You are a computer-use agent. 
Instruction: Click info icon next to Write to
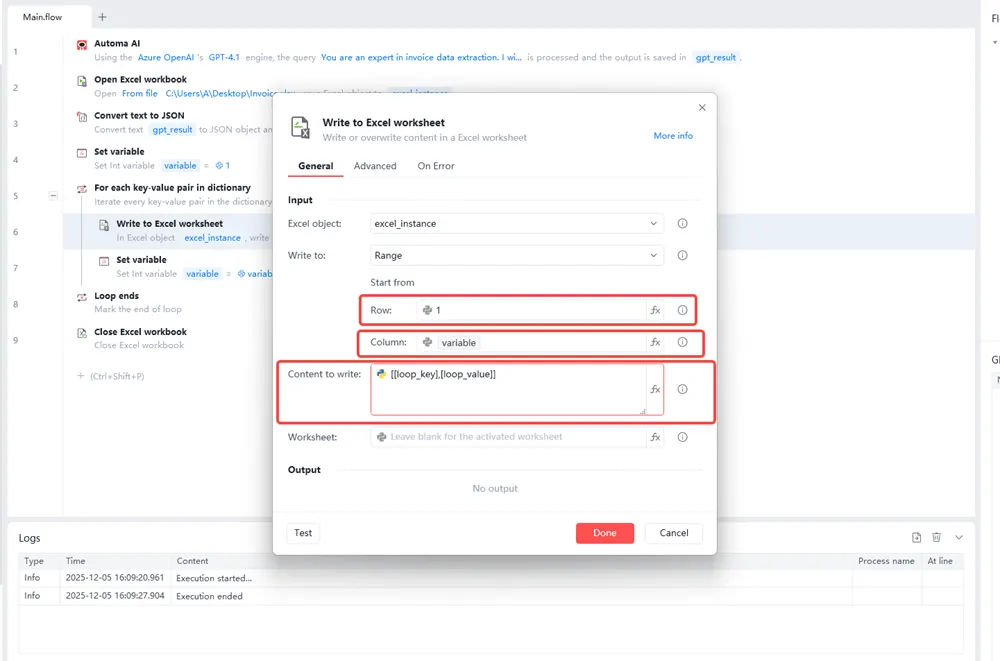682,255
